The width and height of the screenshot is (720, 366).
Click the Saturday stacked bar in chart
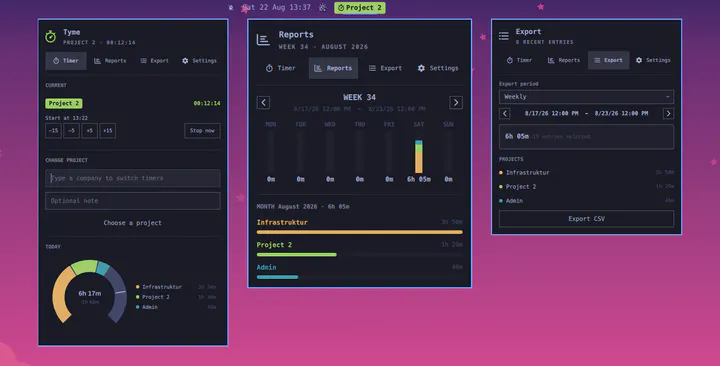click(x=419, y=157)
